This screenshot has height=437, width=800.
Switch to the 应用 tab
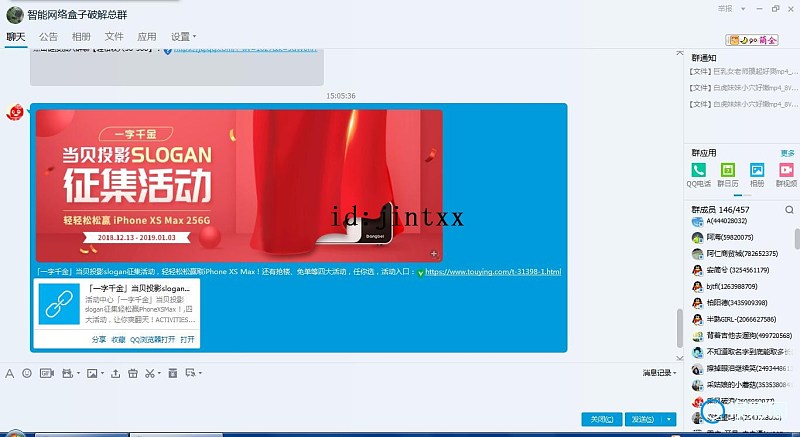[x=146, y=37]
